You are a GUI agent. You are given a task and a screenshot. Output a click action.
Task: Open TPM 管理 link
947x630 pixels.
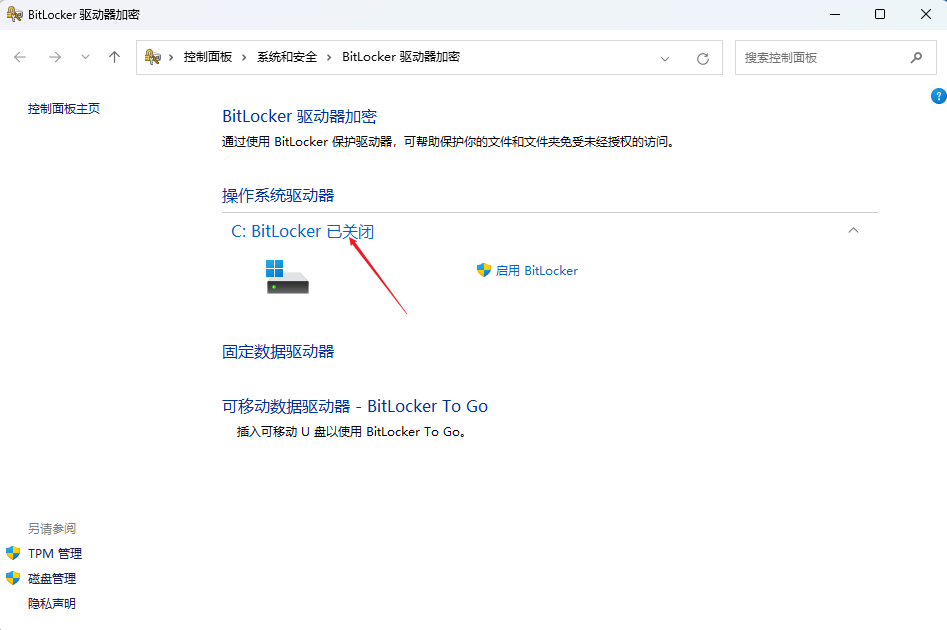coord(55,553)
